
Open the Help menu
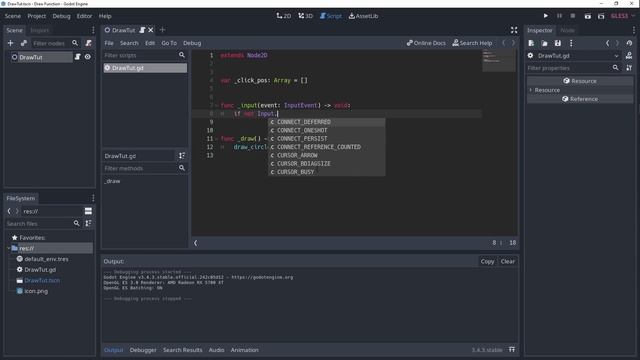coord(105,16)
